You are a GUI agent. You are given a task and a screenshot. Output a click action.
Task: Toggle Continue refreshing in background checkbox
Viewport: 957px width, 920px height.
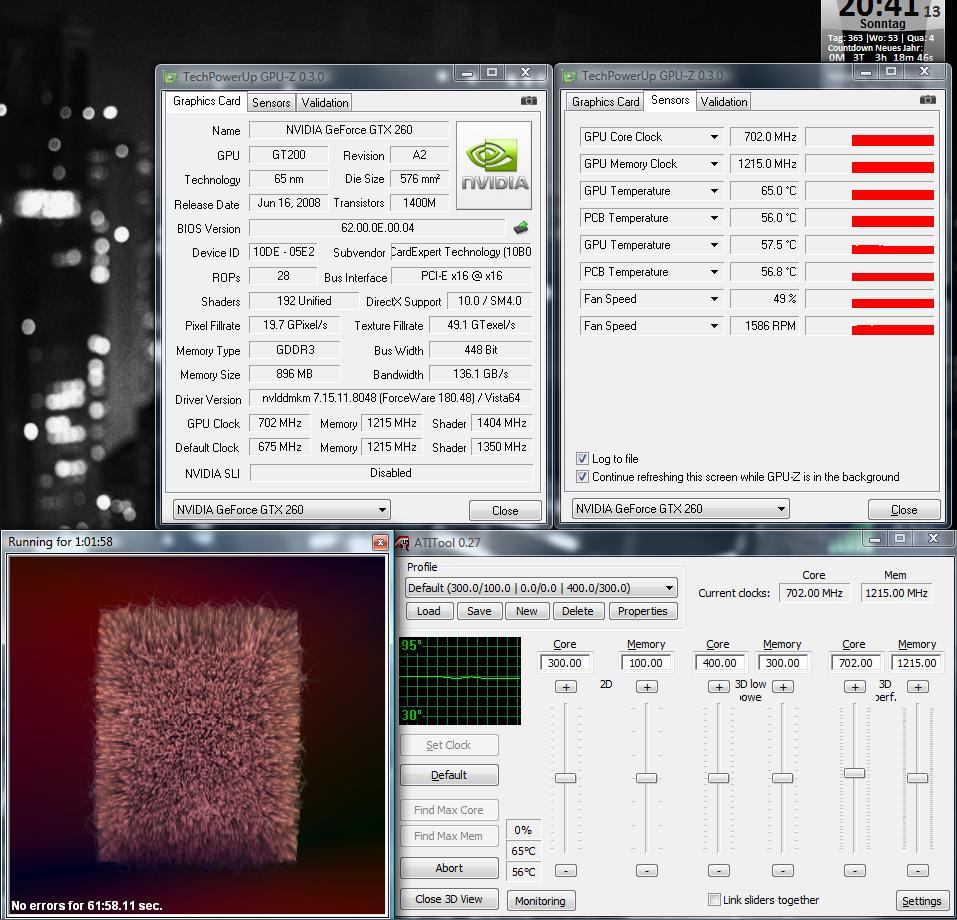tap(582, 477)
